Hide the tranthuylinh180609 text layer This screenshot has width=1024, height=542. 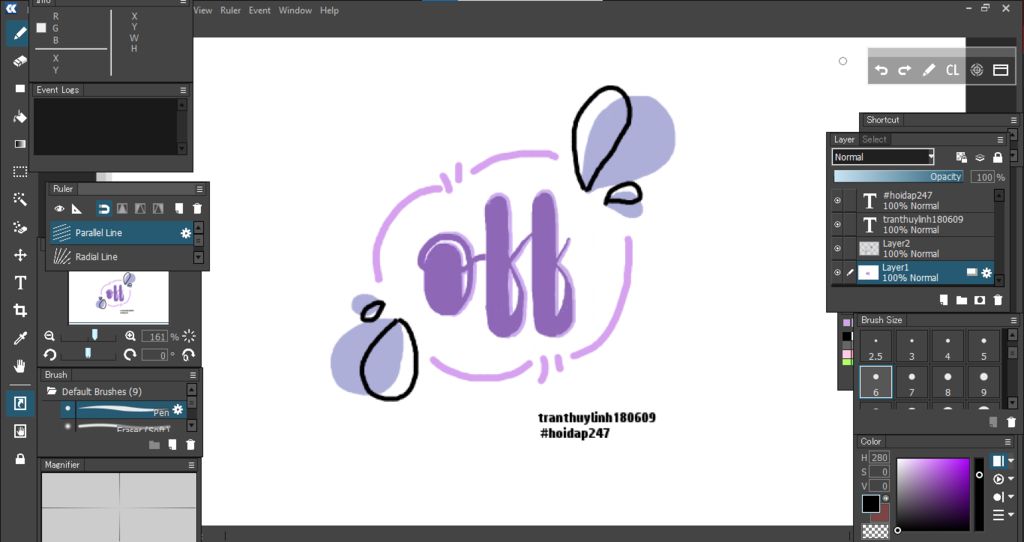coord(837,224)
